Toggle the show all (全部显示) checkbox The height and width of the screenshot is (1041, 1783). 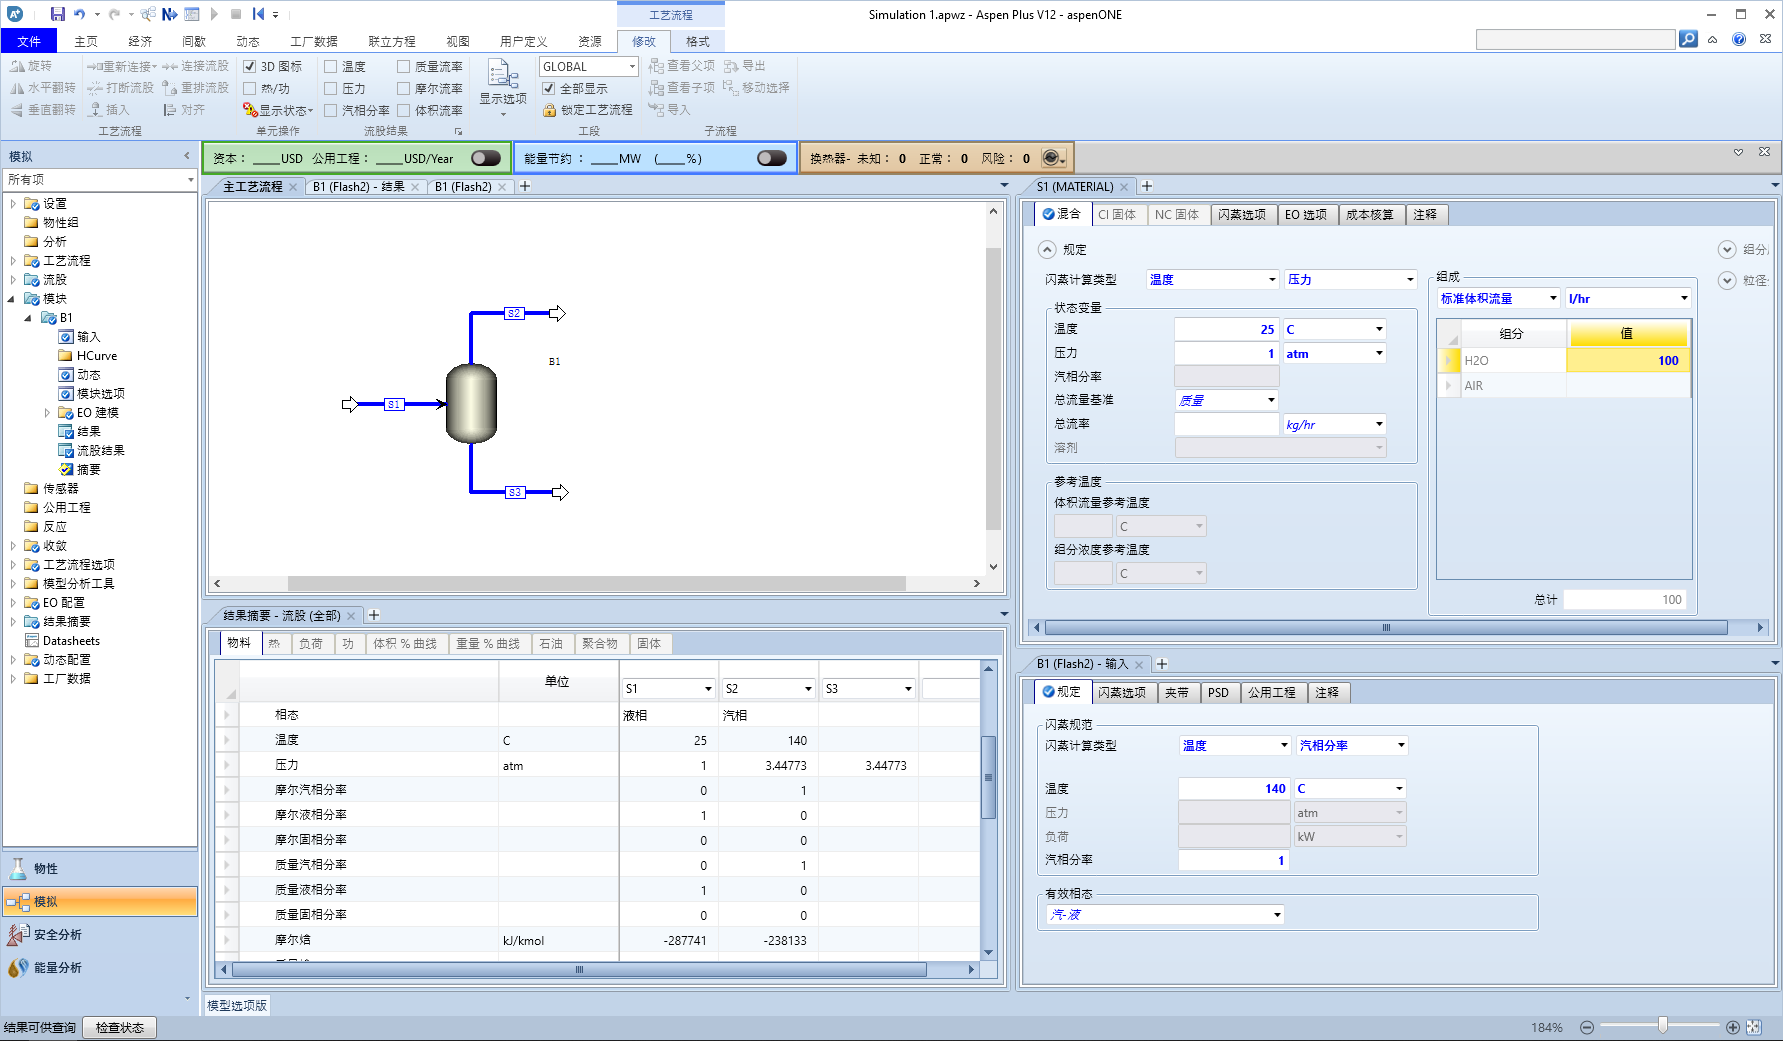[548, 88]
